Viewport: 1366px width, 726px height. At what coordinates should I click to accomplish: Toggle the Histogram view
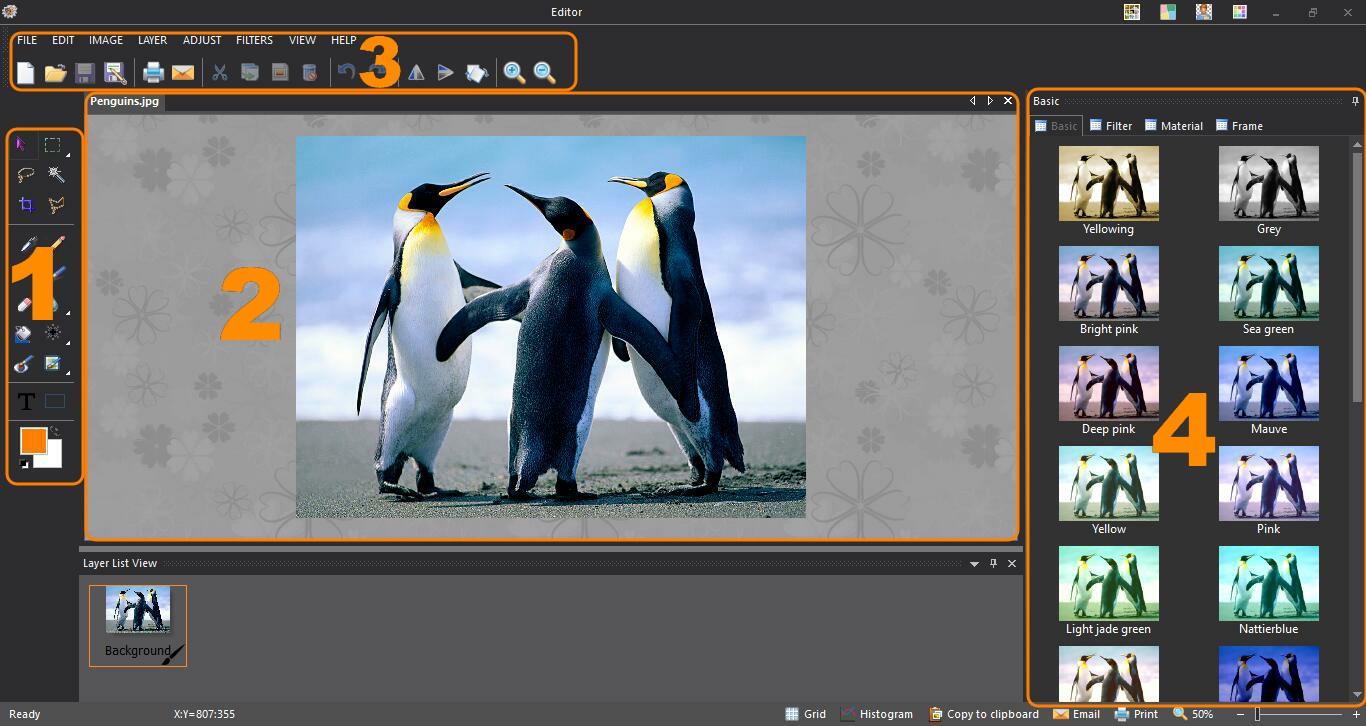[876, 714]
